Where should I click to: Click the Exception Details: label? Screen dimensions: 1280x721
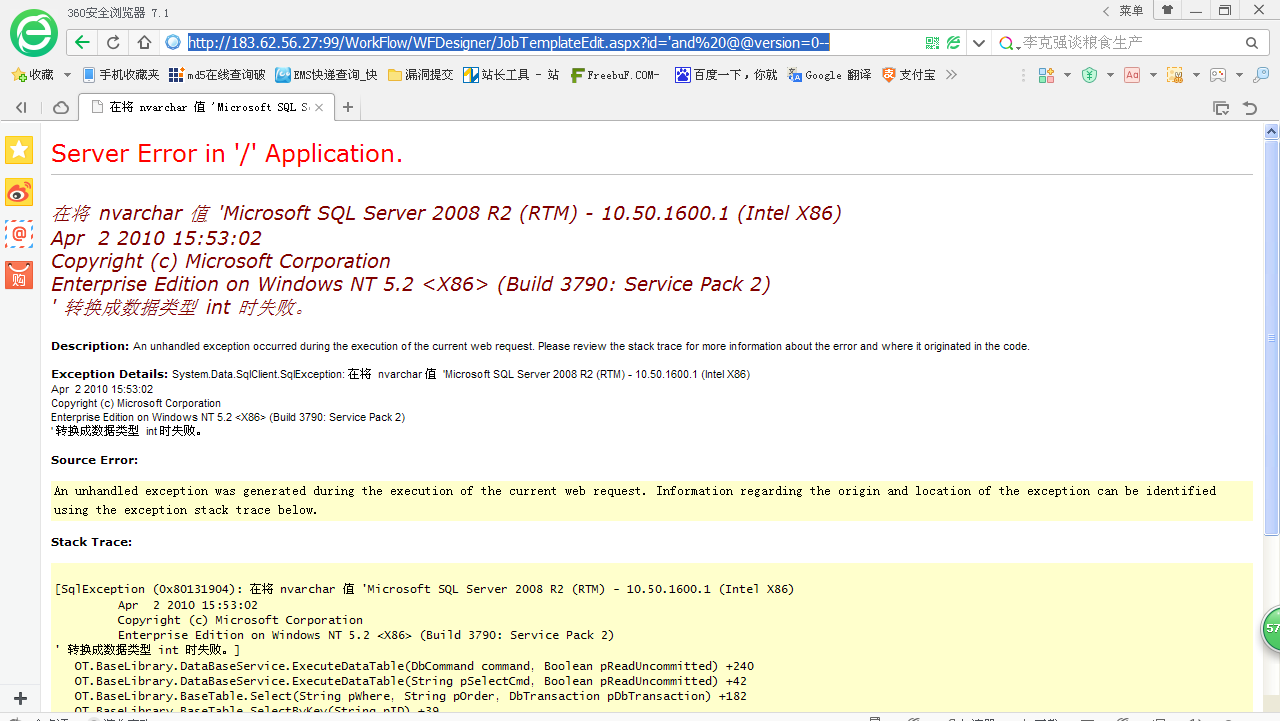[110, 374]
